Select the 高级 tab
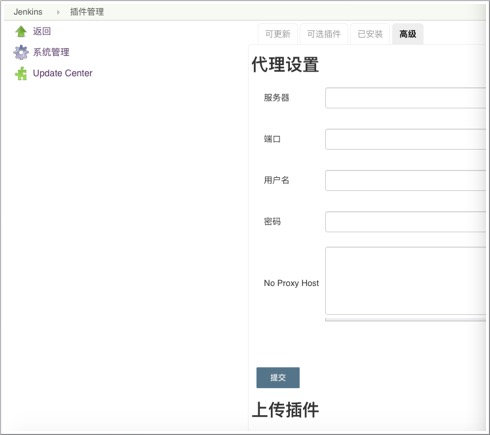 (x=408, y=34)
